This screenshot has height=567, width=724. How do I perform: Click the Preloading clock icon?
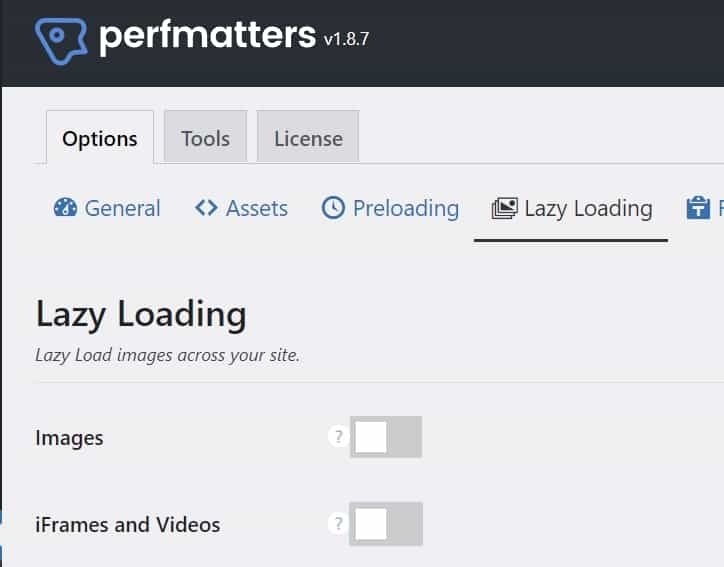333,208
